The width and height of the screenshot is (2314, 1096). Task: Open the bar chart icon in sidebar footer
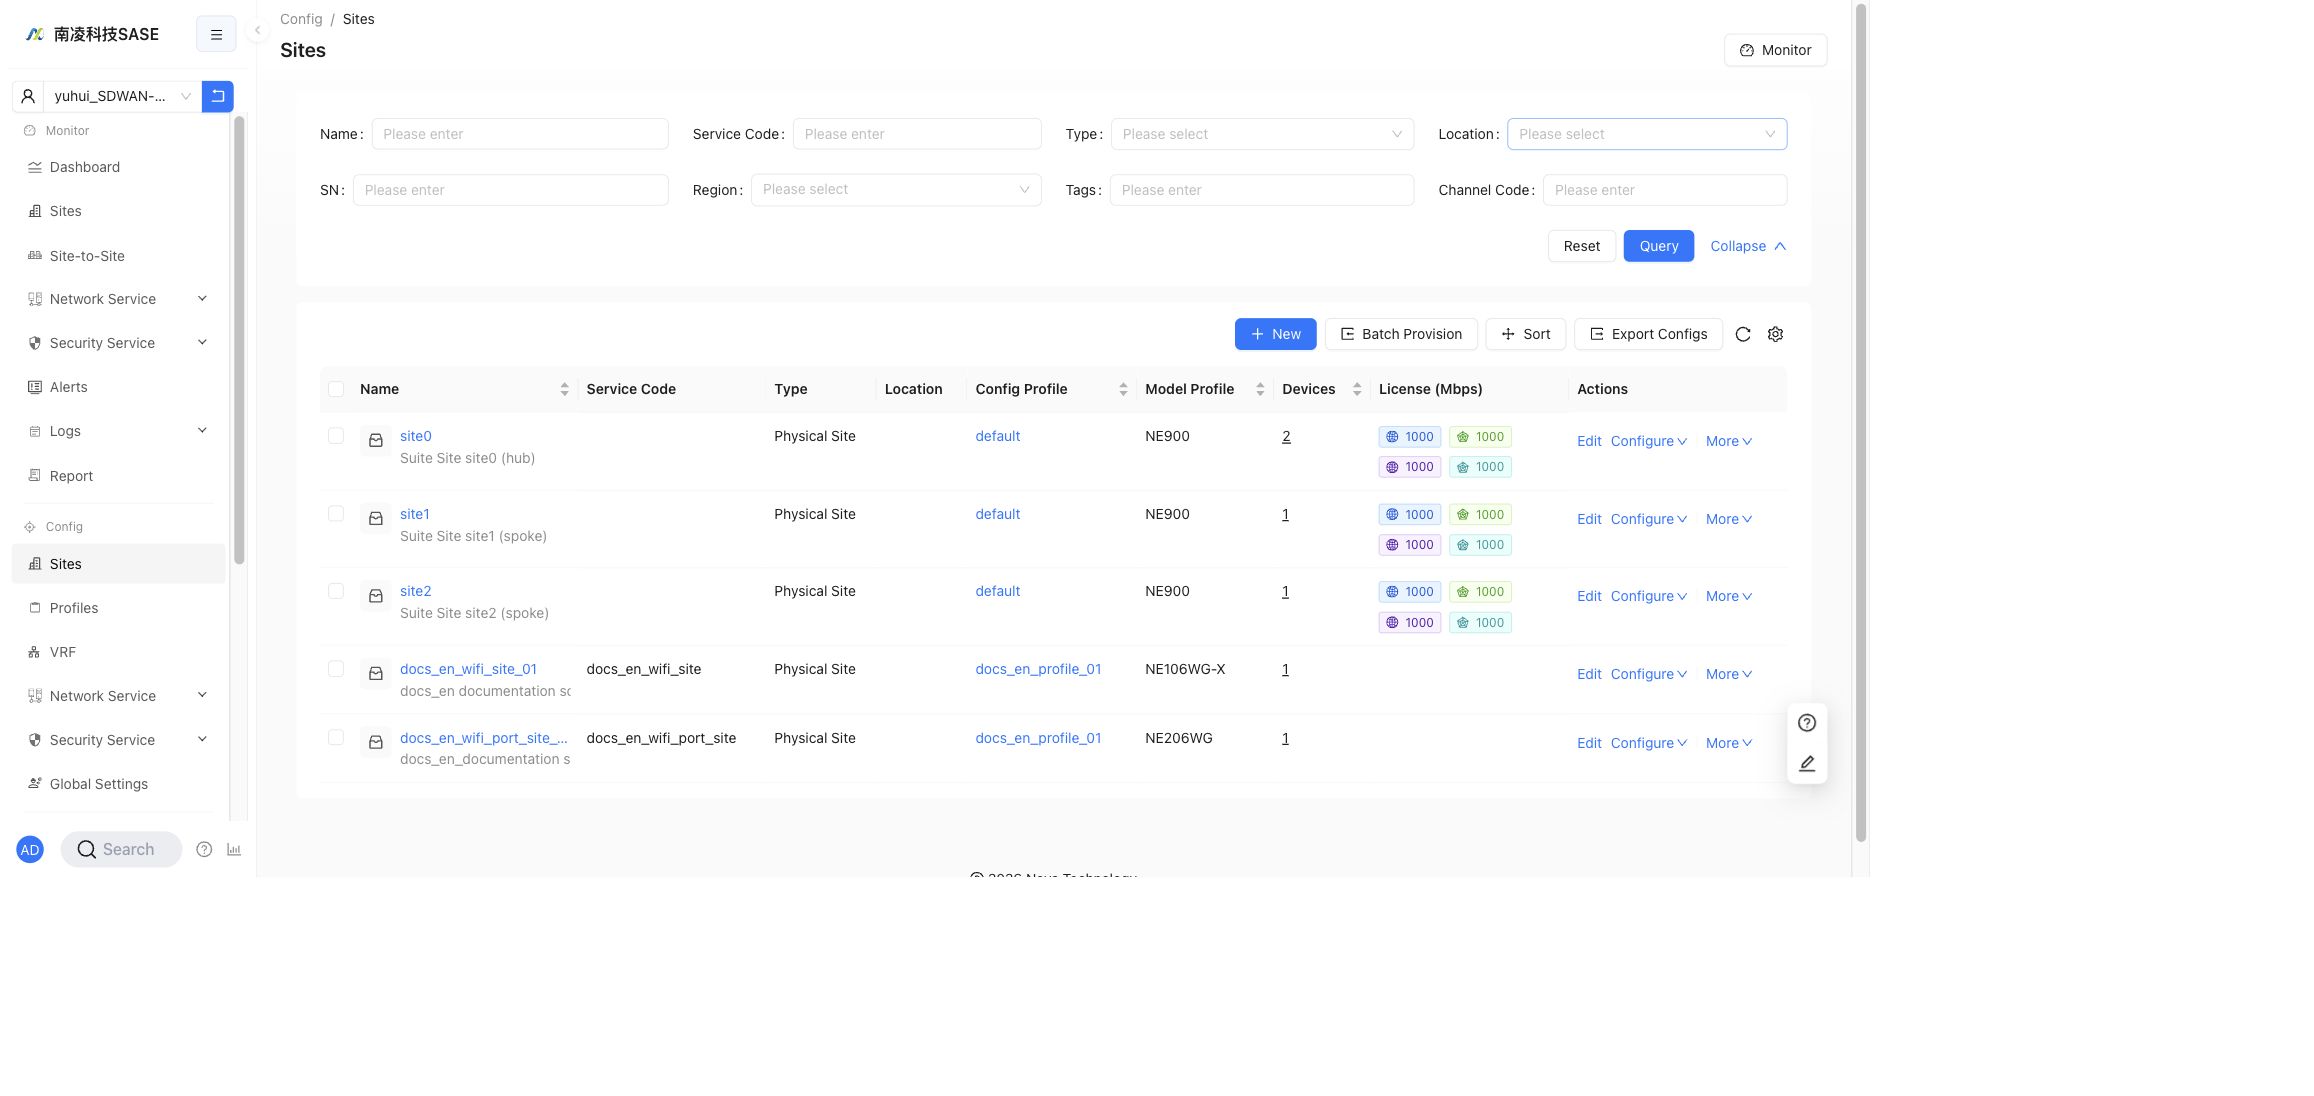click(x=234, y=850)
